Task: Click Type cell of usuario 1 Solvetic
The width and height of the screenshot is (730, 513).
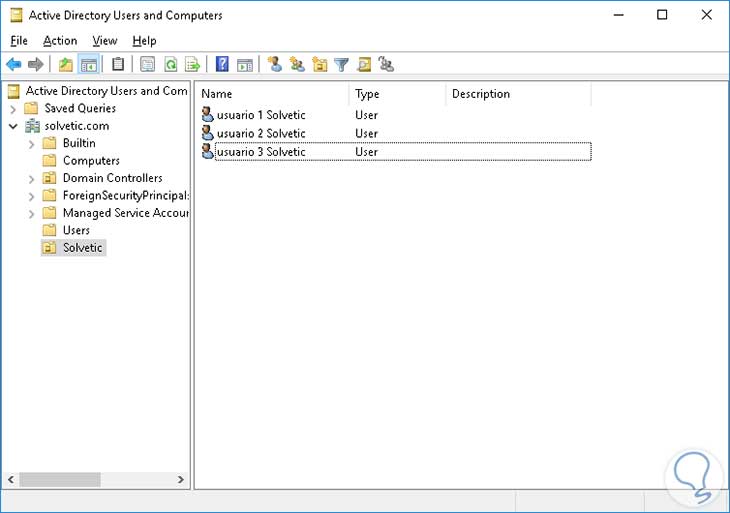Action: pos(366,115)
